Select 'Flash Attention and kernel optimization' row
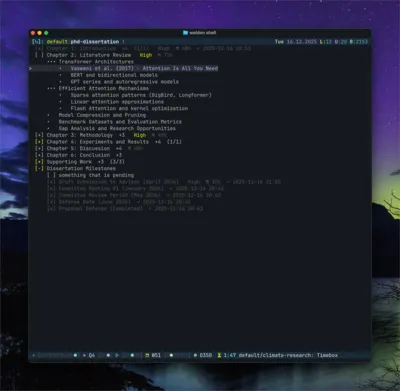The width and height of the screenshot is (400, 391). coord(129,108)
